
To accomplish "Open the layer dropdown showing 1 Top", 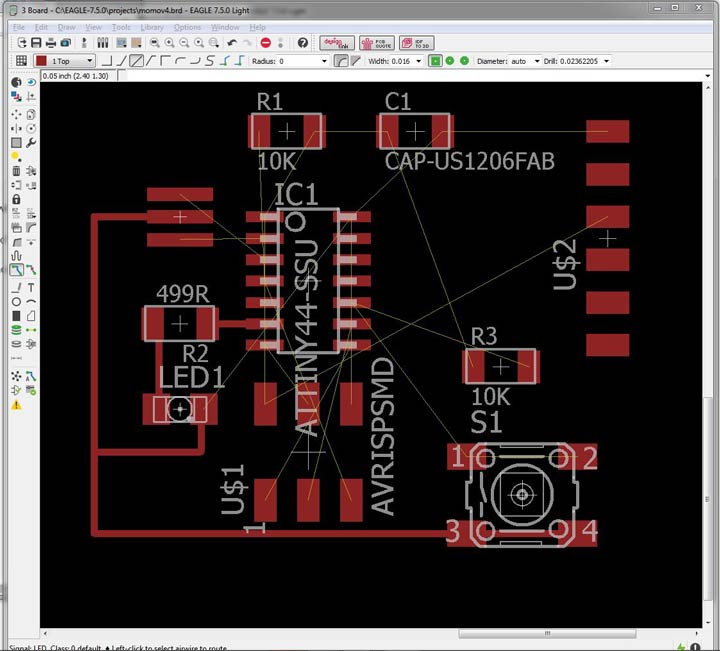I will (x=64, y=61).
